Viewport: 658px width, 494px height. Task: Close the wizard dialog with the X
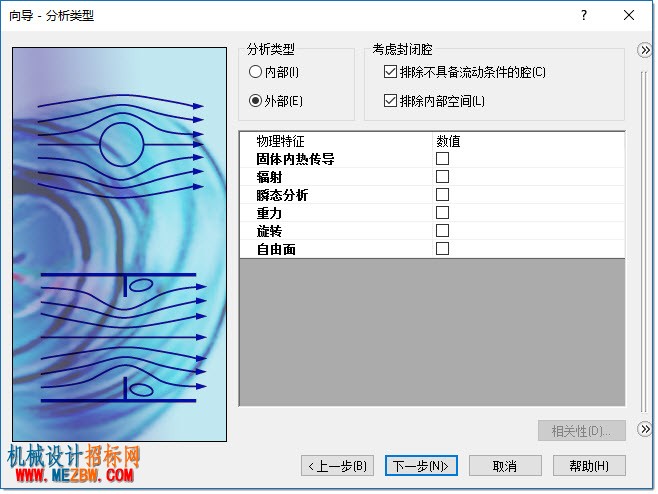click(x=629, y=16)
